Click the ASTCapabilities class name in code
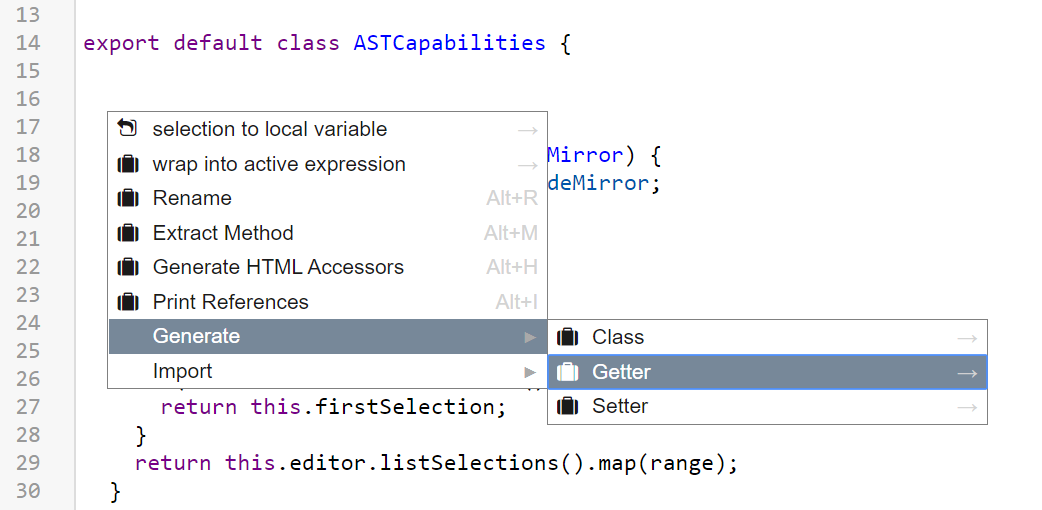Viewport: 1042px width, 510px height. pyautogui.click(x=449, y=43)
